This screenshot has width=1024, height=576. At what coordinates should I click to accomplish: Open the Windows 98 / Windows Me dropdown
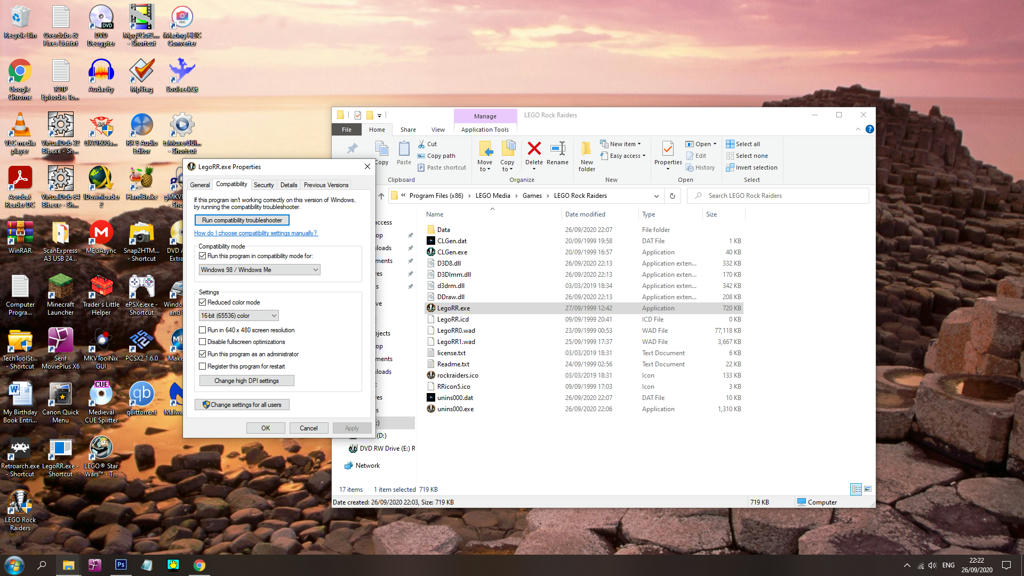[259, 270]
